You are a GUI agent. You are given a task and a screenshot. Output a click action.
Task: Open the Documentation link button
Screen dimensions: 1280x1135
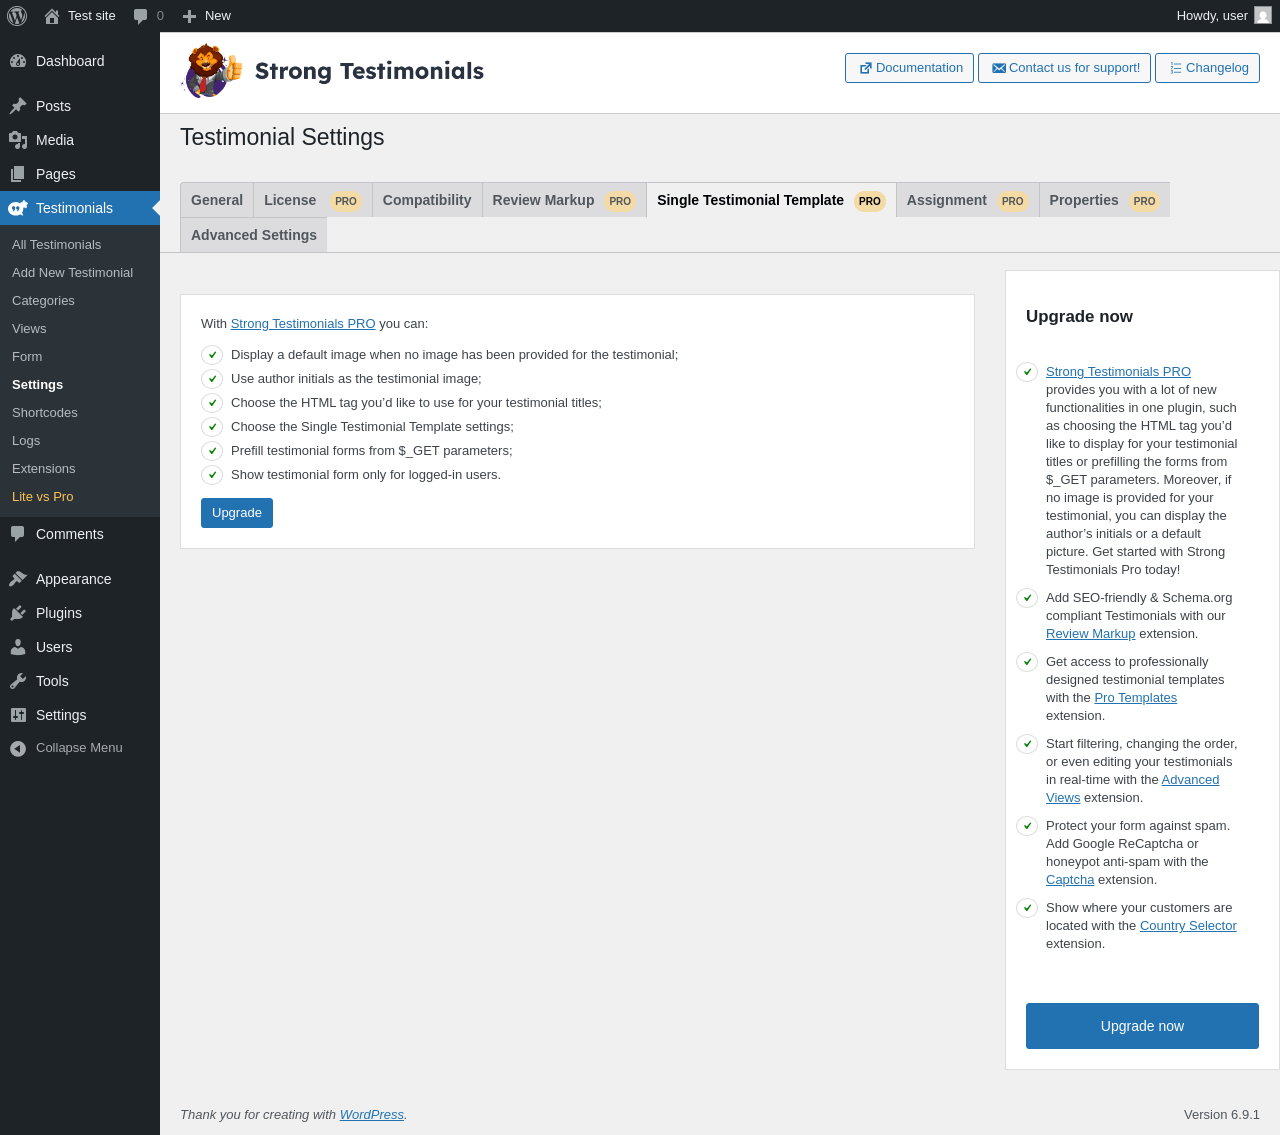pyautogui.click(x=909, y=68)
